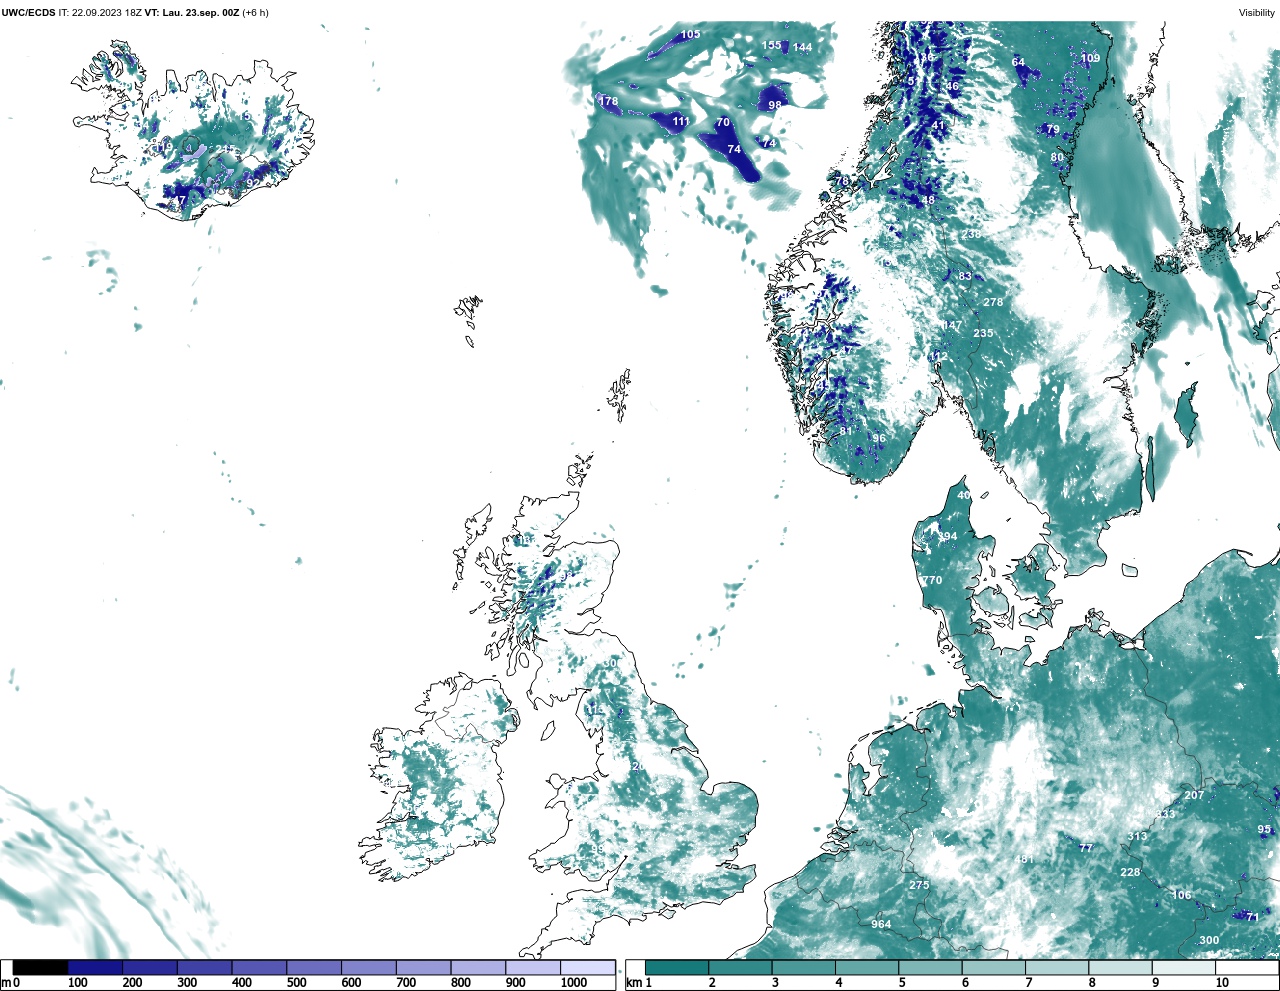
Task: Click the '964' visibility value on the map
Action: point(881,924)
